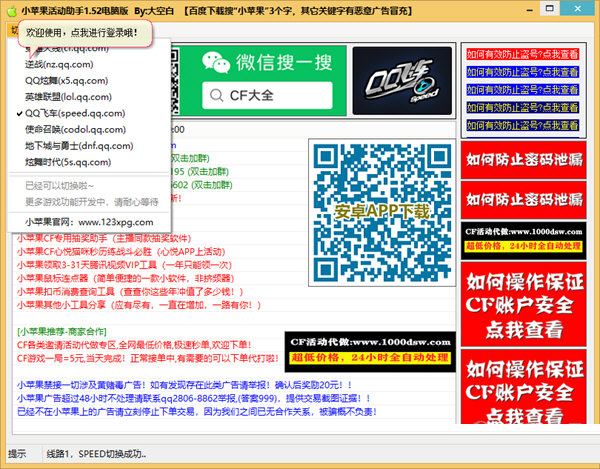Click [小苹果推荐-商家合作] heading

pyautogui.click(x=62, y=331)
